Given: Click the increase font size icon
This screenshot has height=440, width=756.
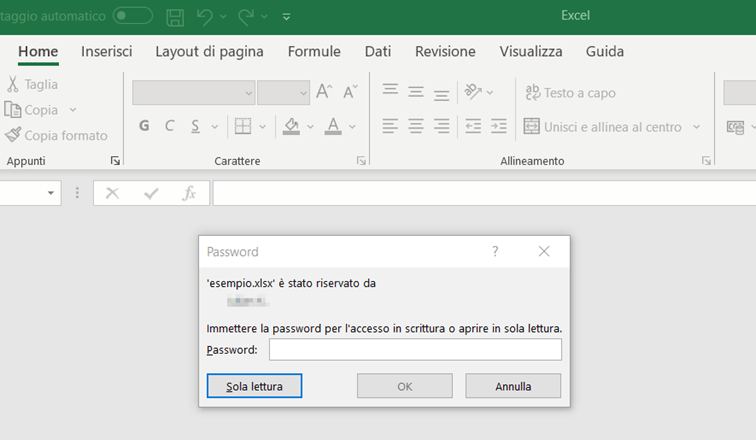Looking at the screenshot, I should [324, 91].
